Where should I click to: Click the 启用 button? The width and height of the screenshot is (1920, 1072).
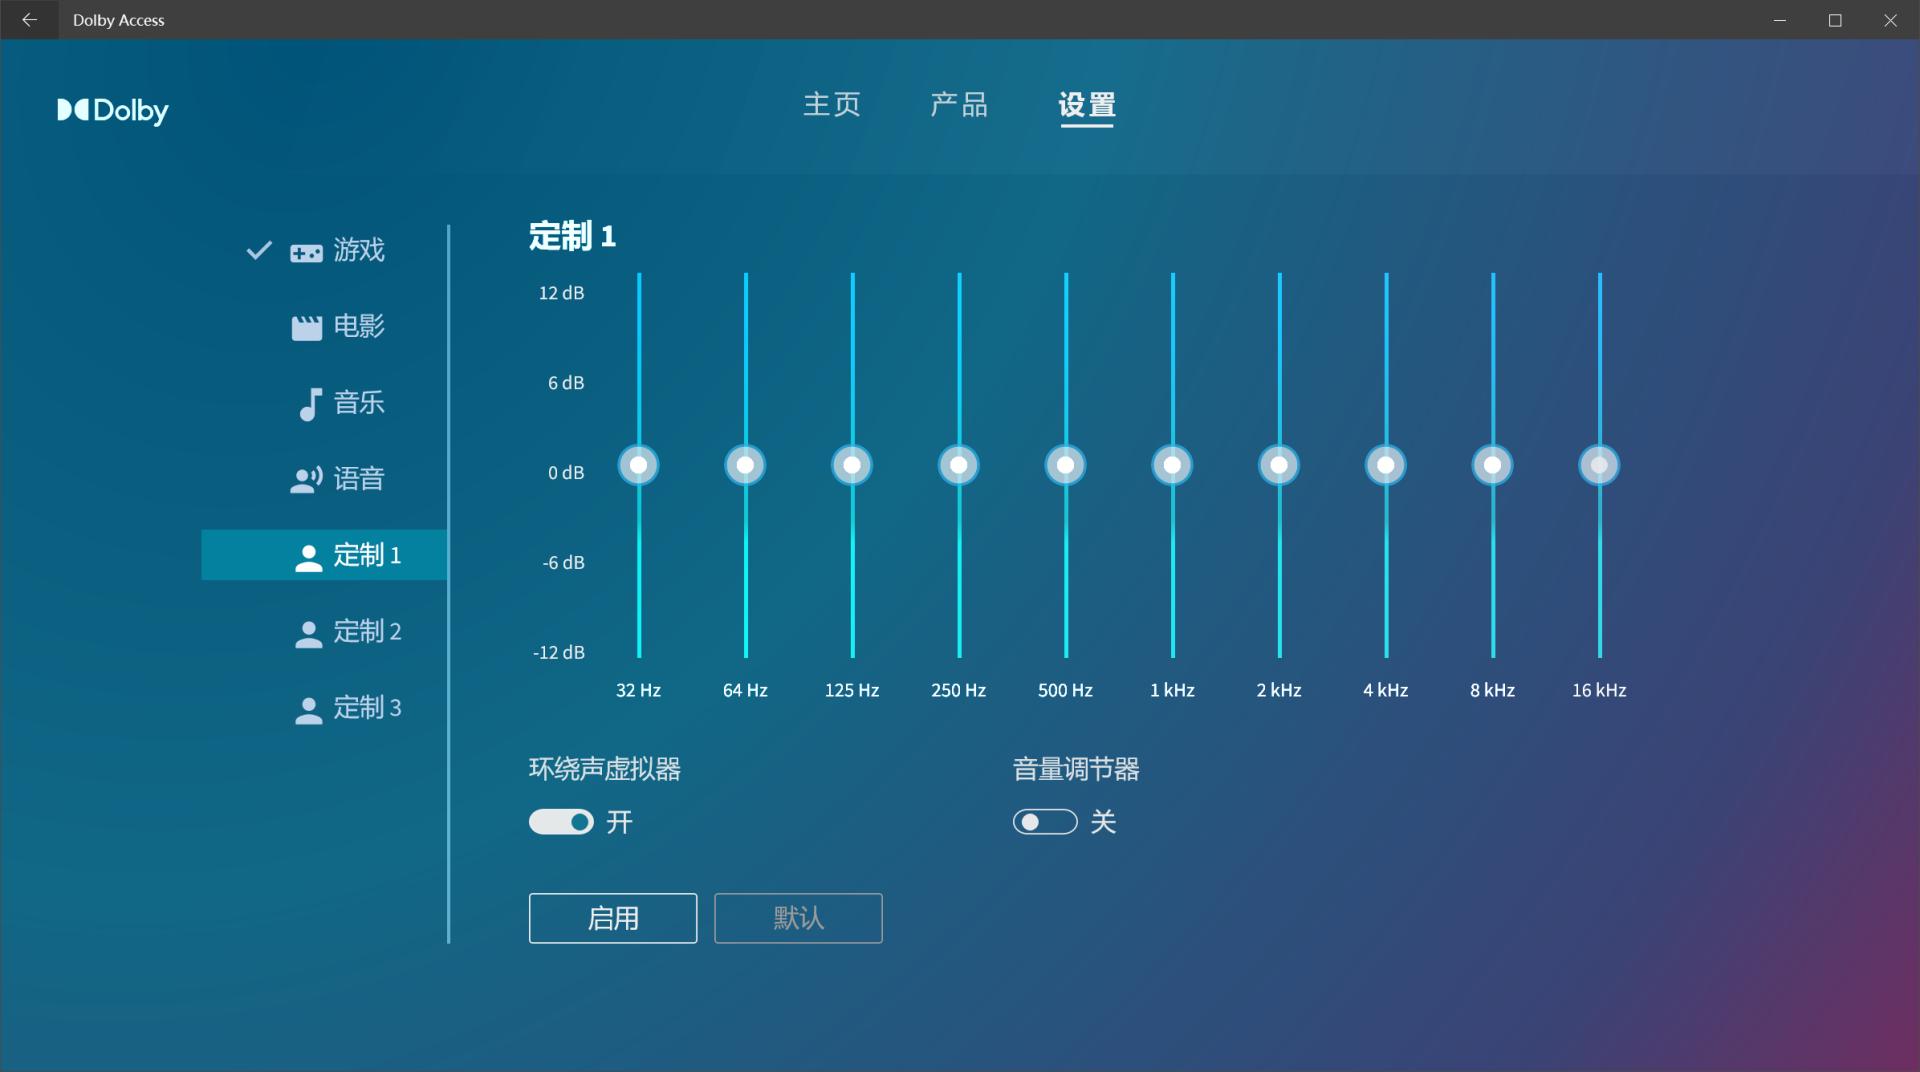click(612, 918)
